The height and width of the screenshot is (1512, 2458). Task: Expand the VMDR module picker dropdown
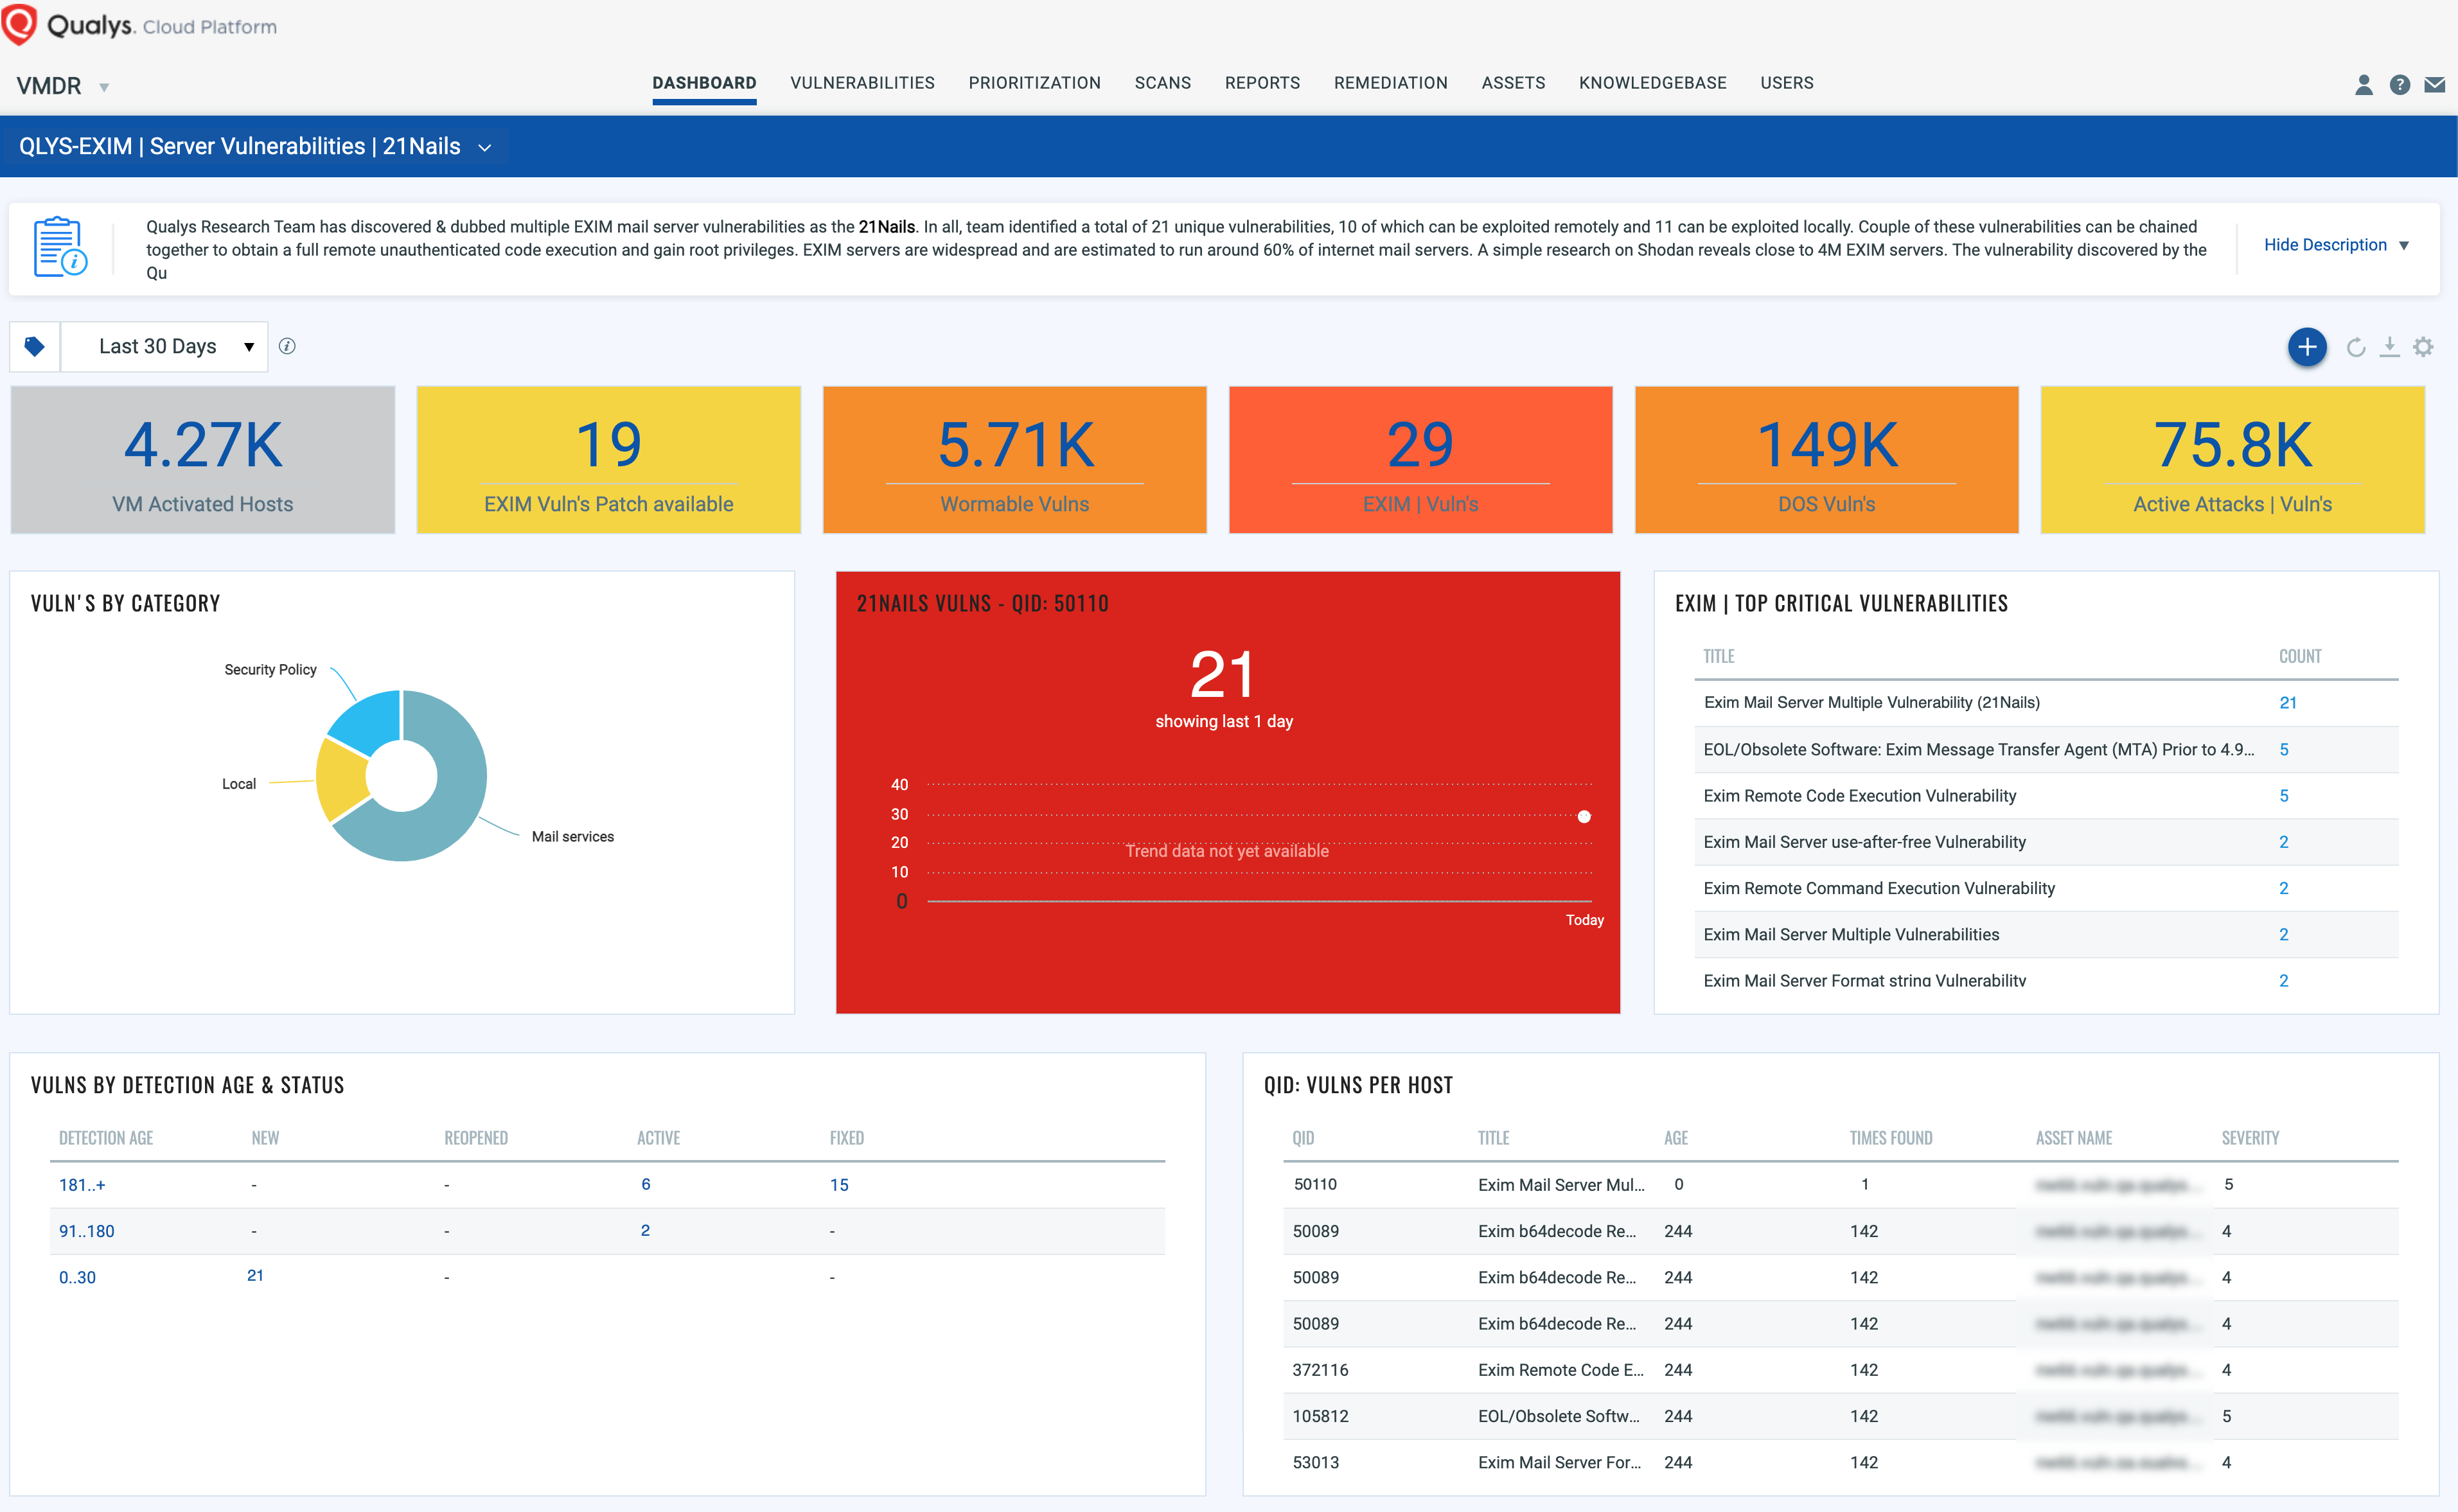[x=103, y=87]
